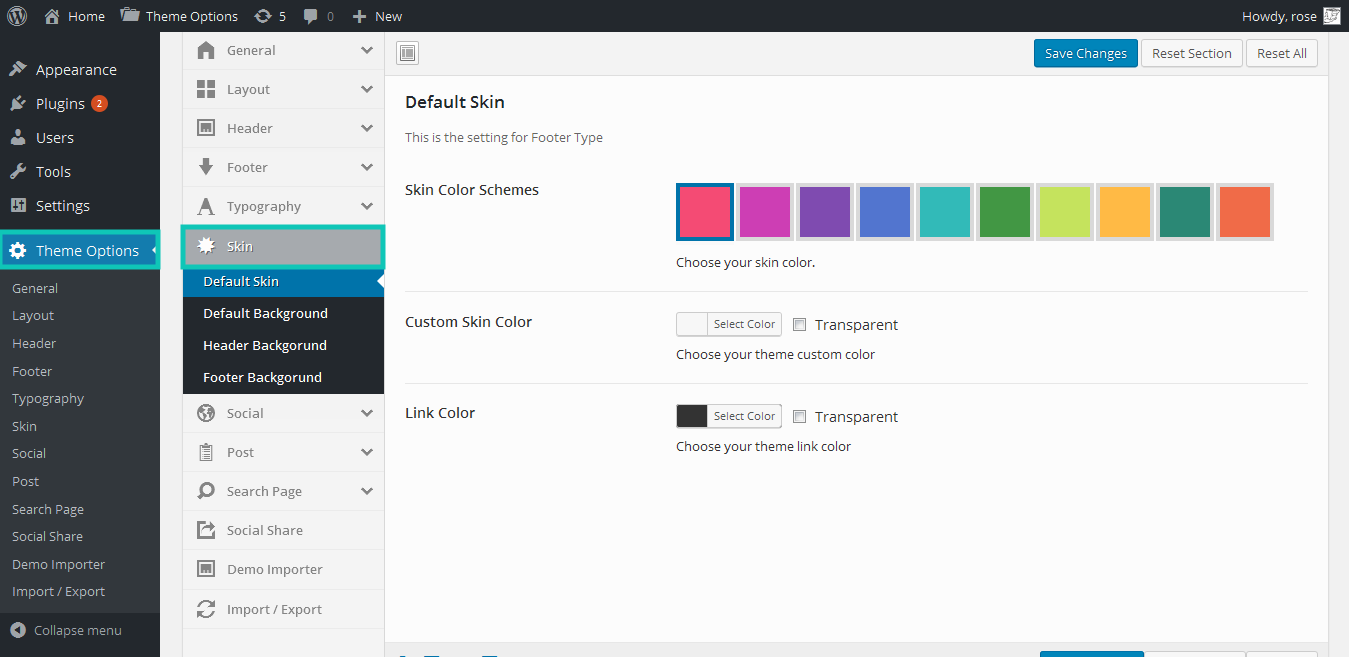
Task: Open Search Page in left admin submenu
Action: [48, 509]
